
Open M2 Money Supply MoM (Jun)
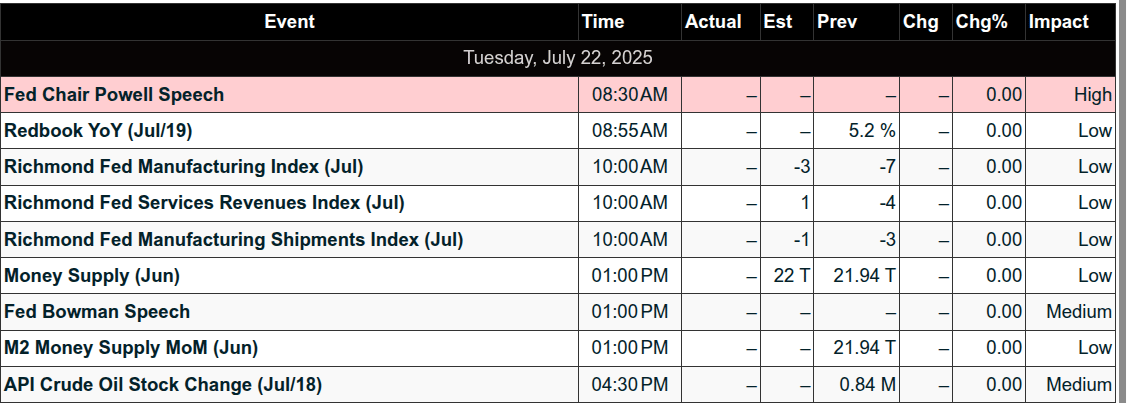(131, 348)
